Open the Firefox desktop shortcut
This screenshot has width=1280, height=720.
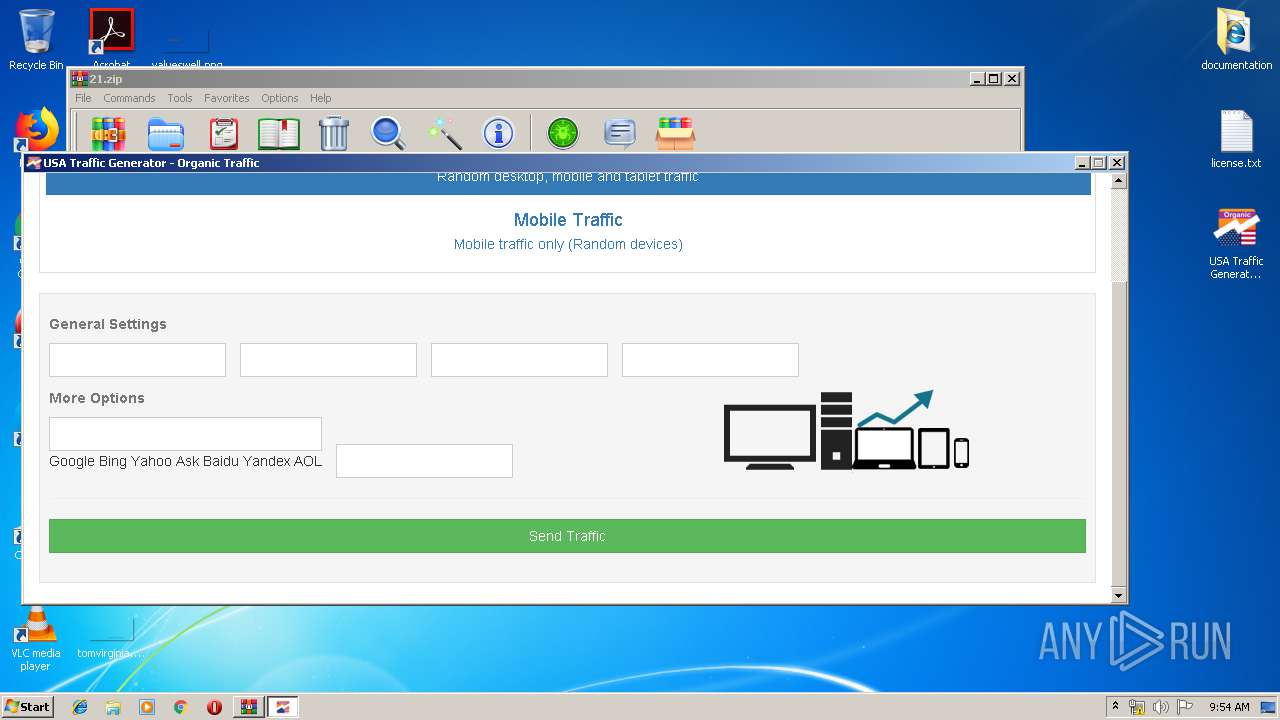pyautogui.click(x=38, y=130)
